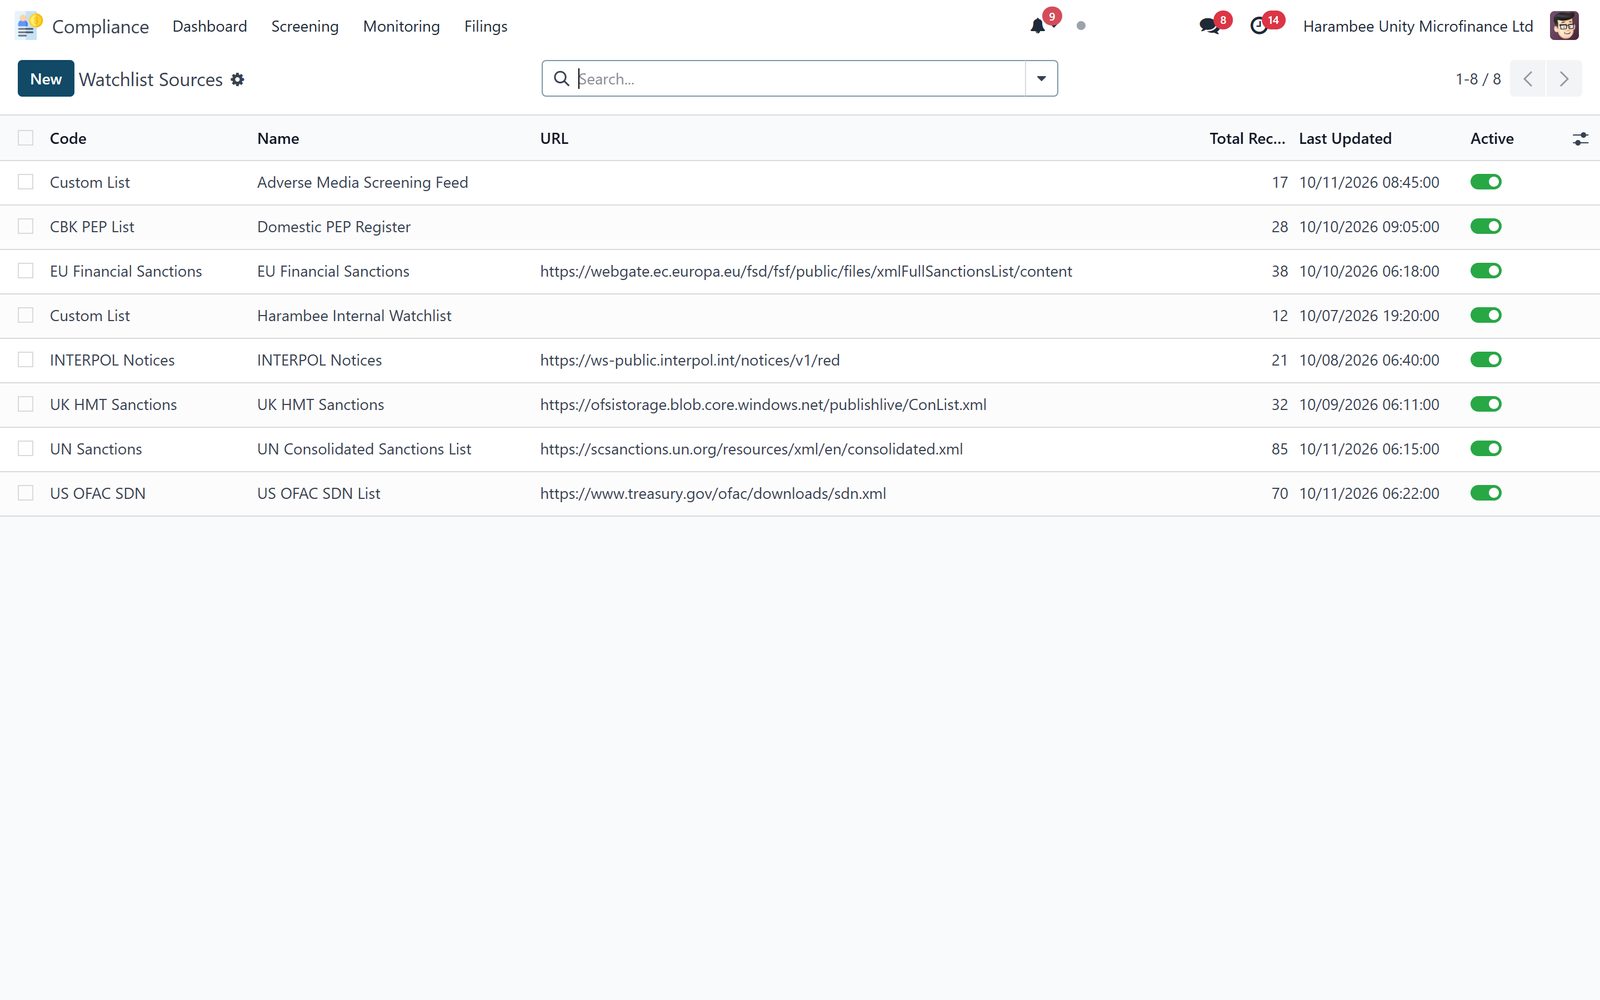Focus the Search input field
Screen dimensions: 1600x1000
click(x=800, y=79)
